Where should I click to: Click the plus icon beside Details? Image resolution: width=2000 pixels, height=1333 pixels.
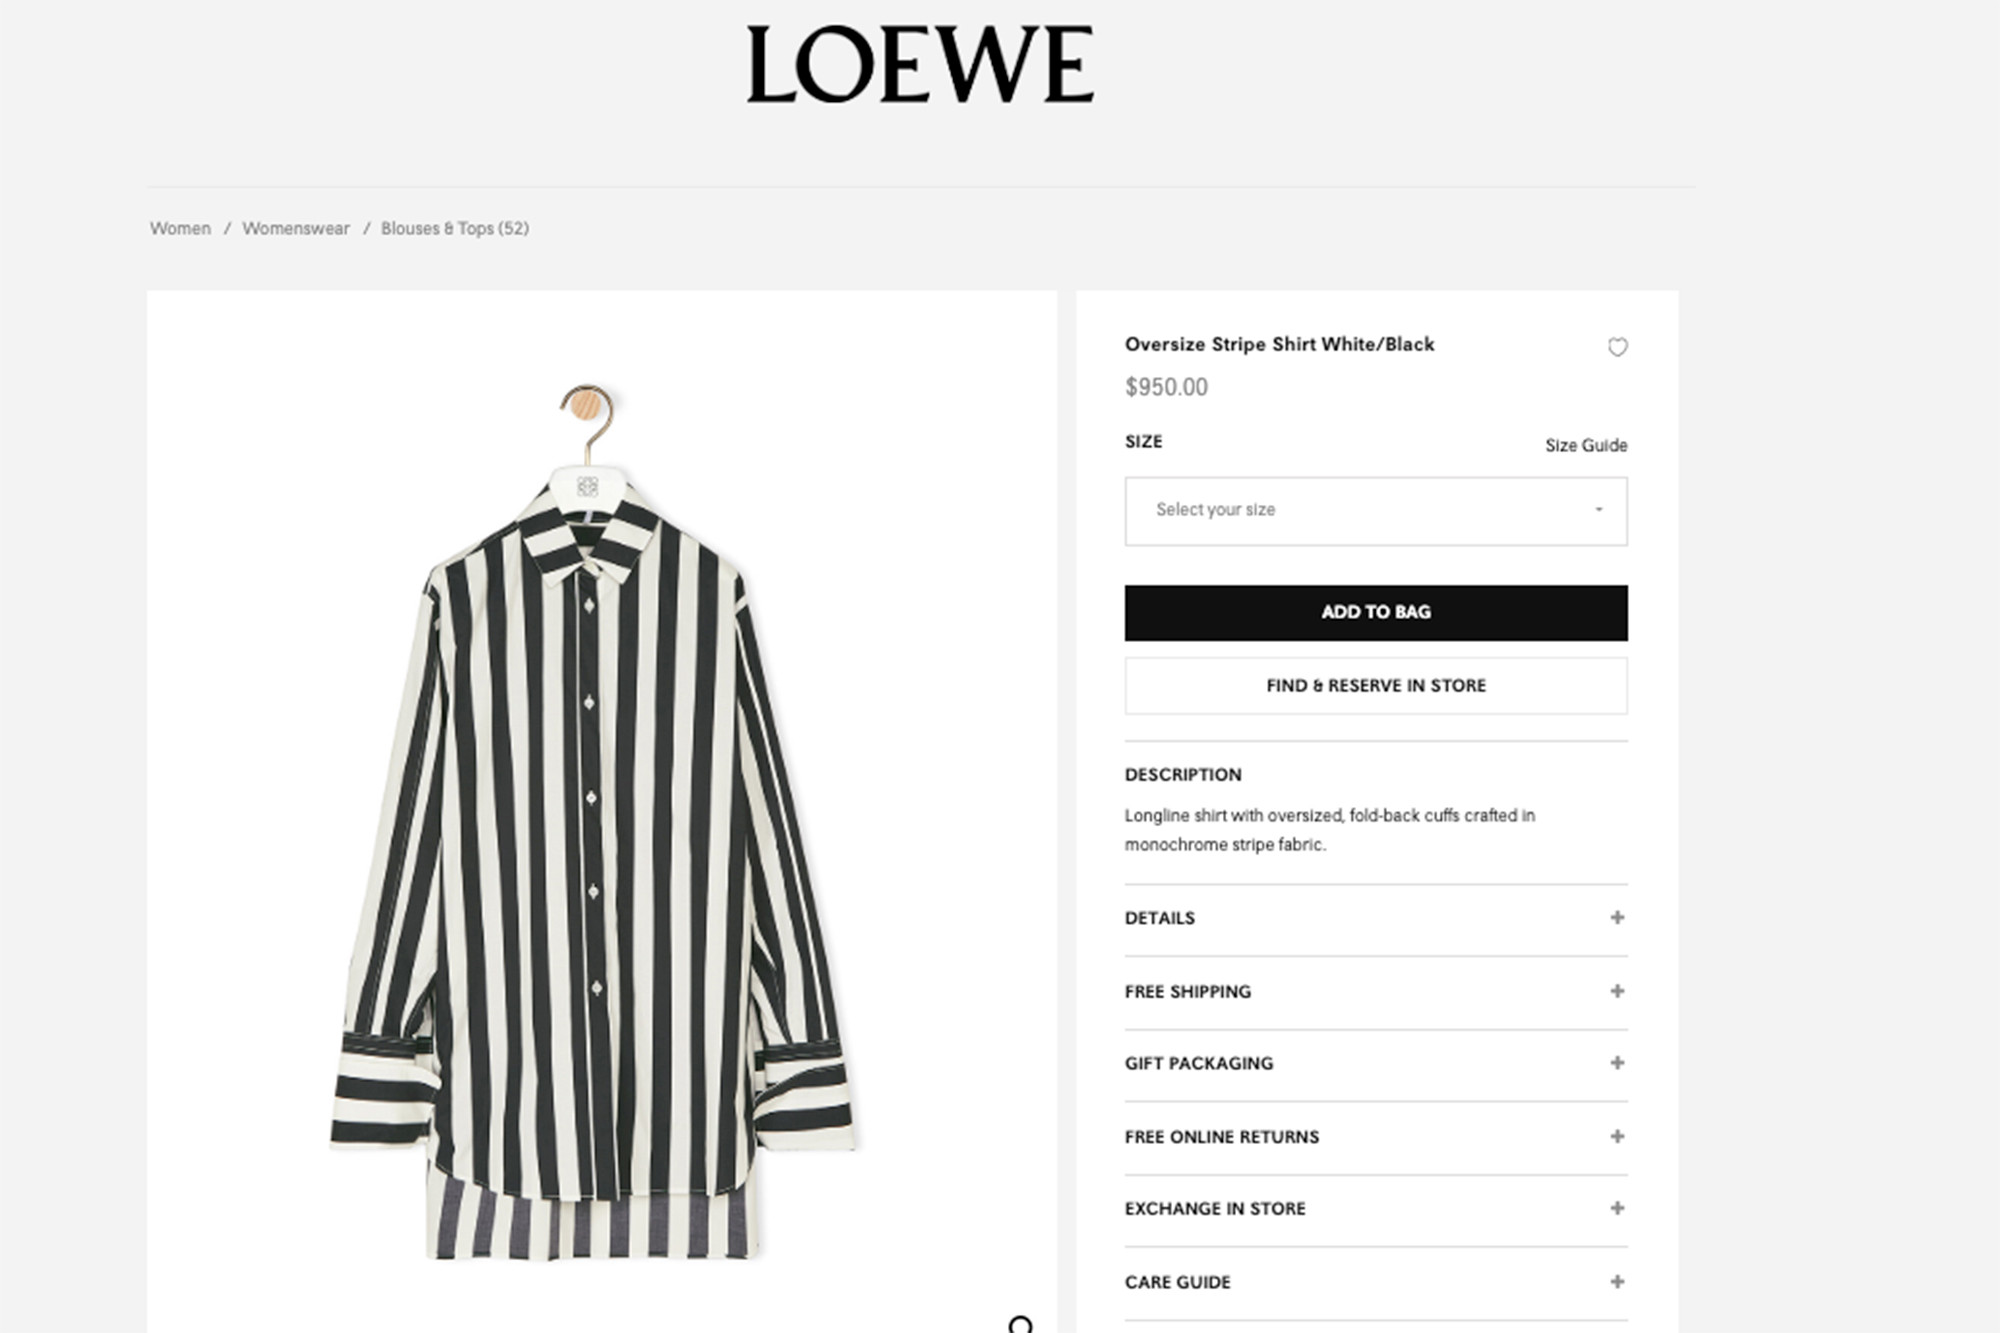pos(1617,918)
